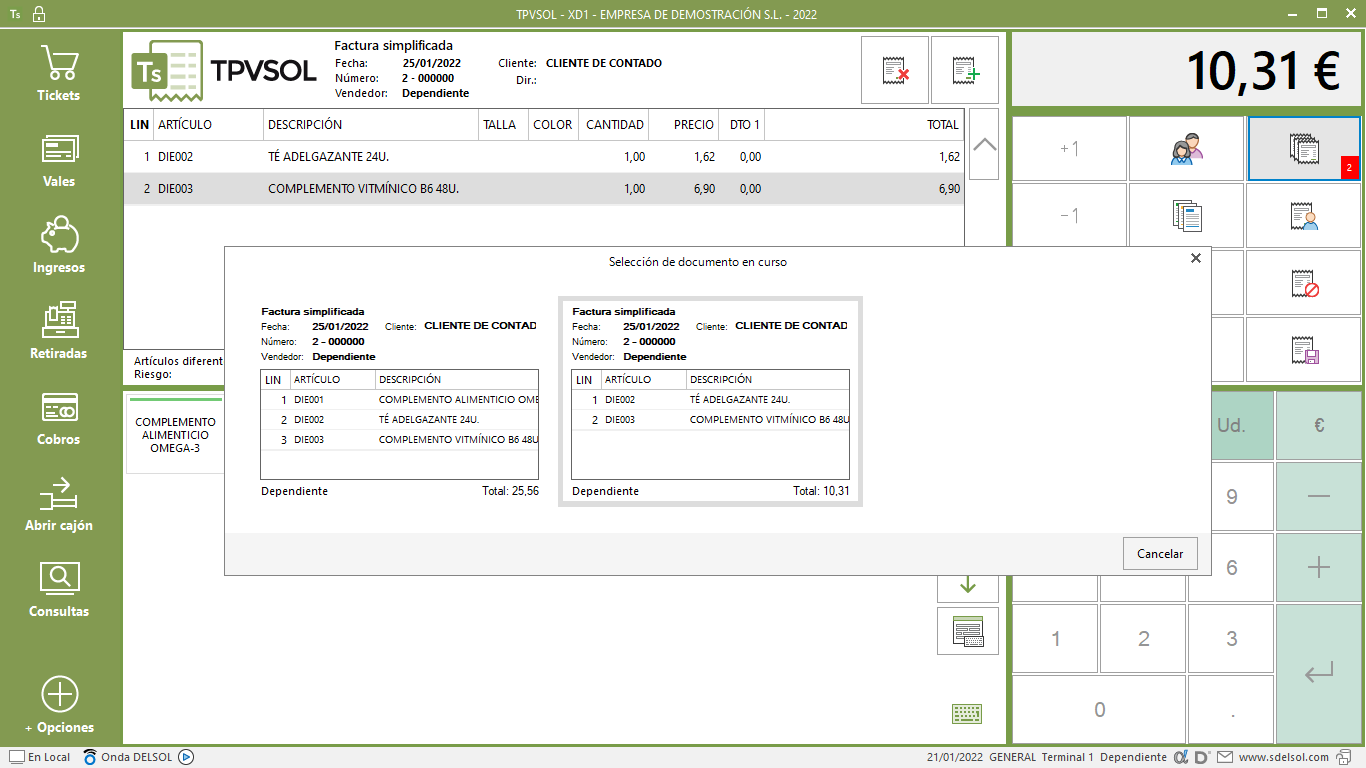Image resolution: width=1366 pixels, height=768 pixels.
Task: Click Onda DELSOL radio icon
Action: 90,757
